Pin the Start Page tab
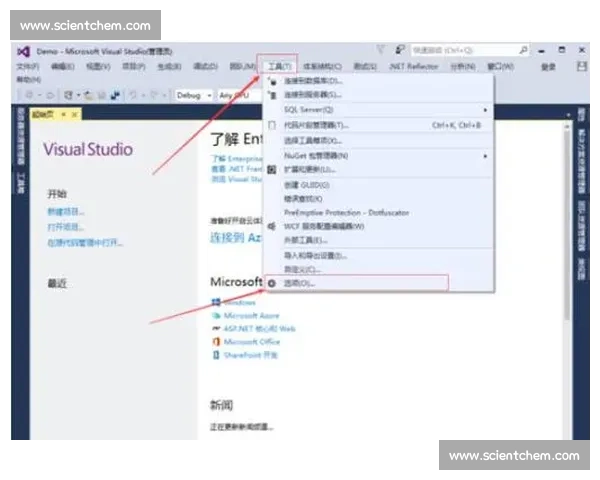Image resolution: width=600 pixels, height=480 pixels. click(x=64, y=114)
